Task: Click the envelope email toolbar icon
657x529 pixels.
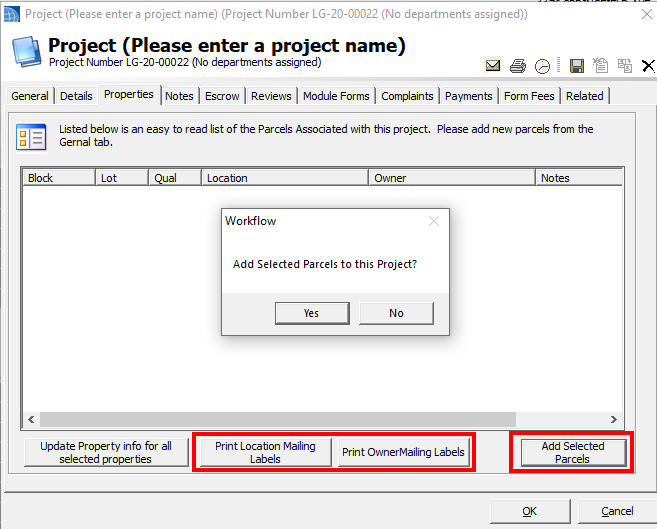Action: [x=493, y=66]
